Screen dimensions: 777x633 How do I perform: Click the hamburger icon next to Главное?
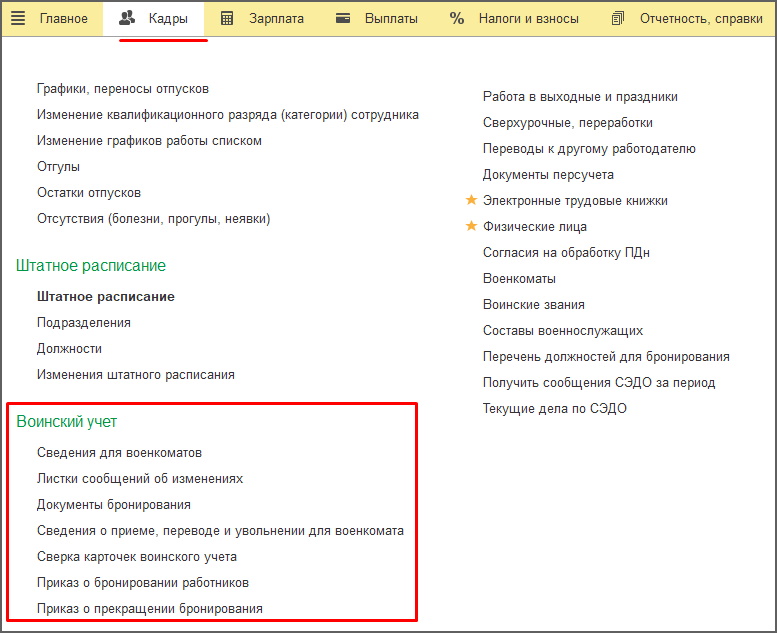[18, 18]
